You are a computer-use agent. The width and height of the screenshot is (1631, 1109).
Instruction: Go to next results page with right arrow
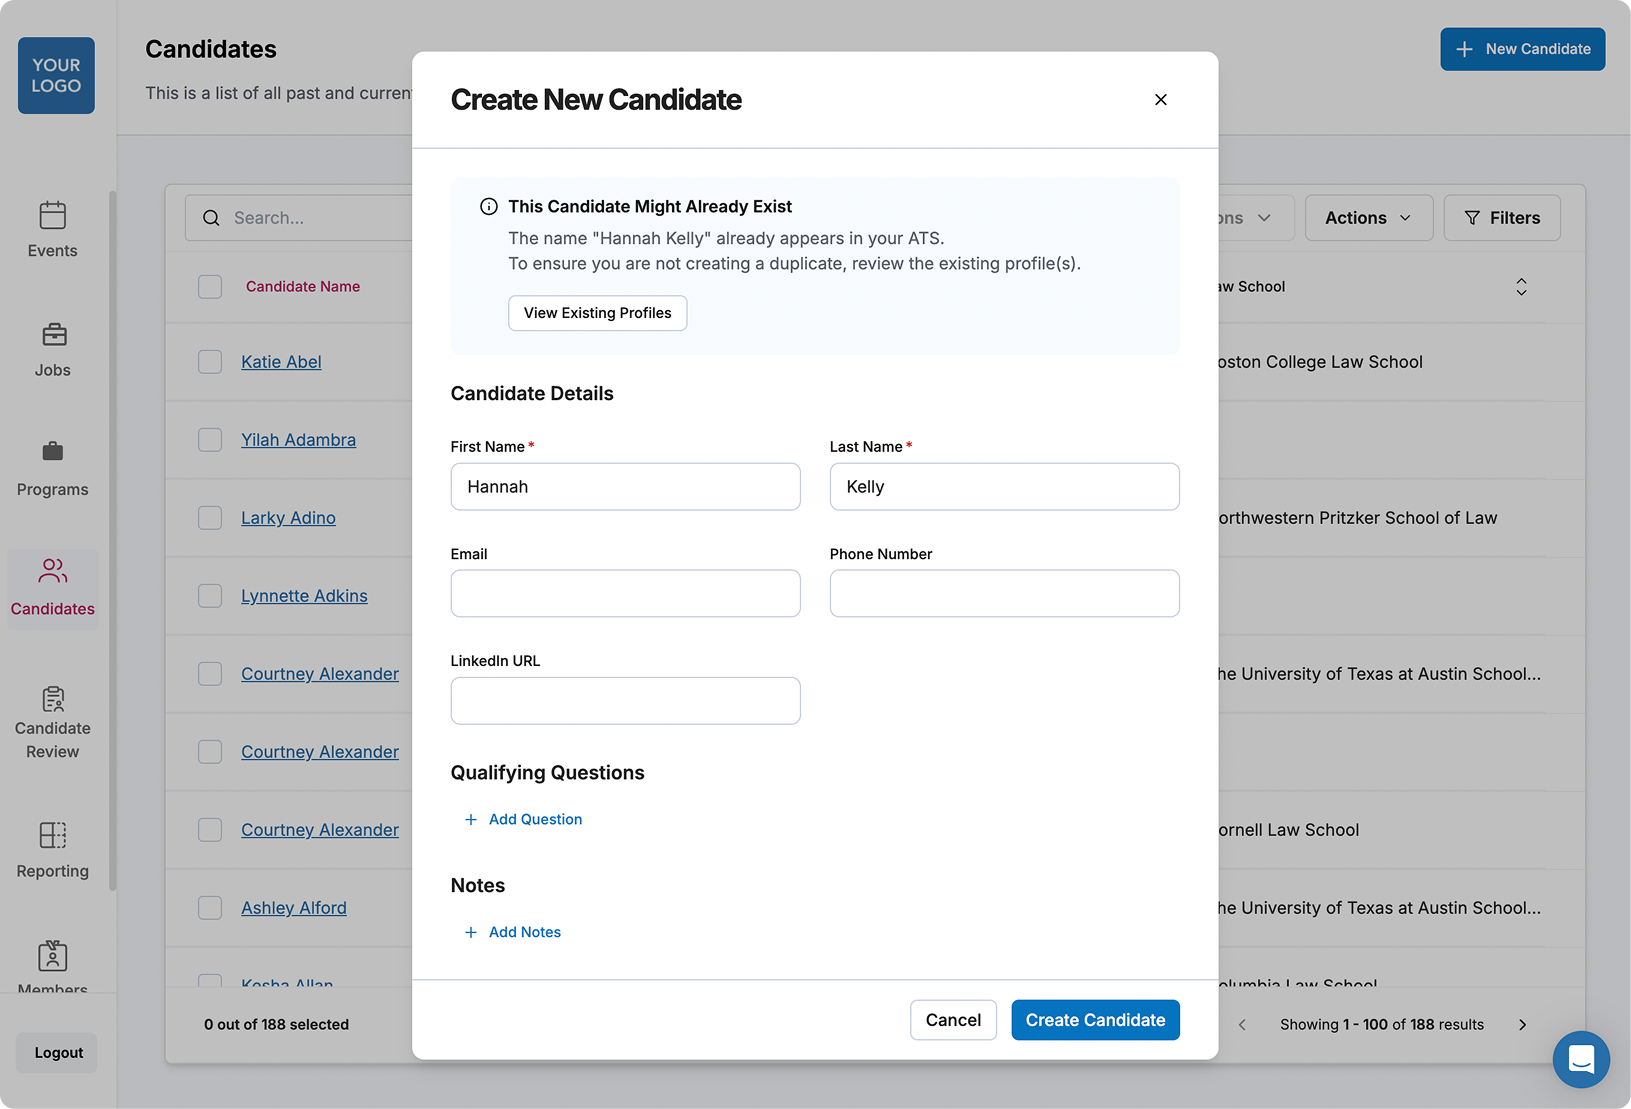(1522, 1024)
